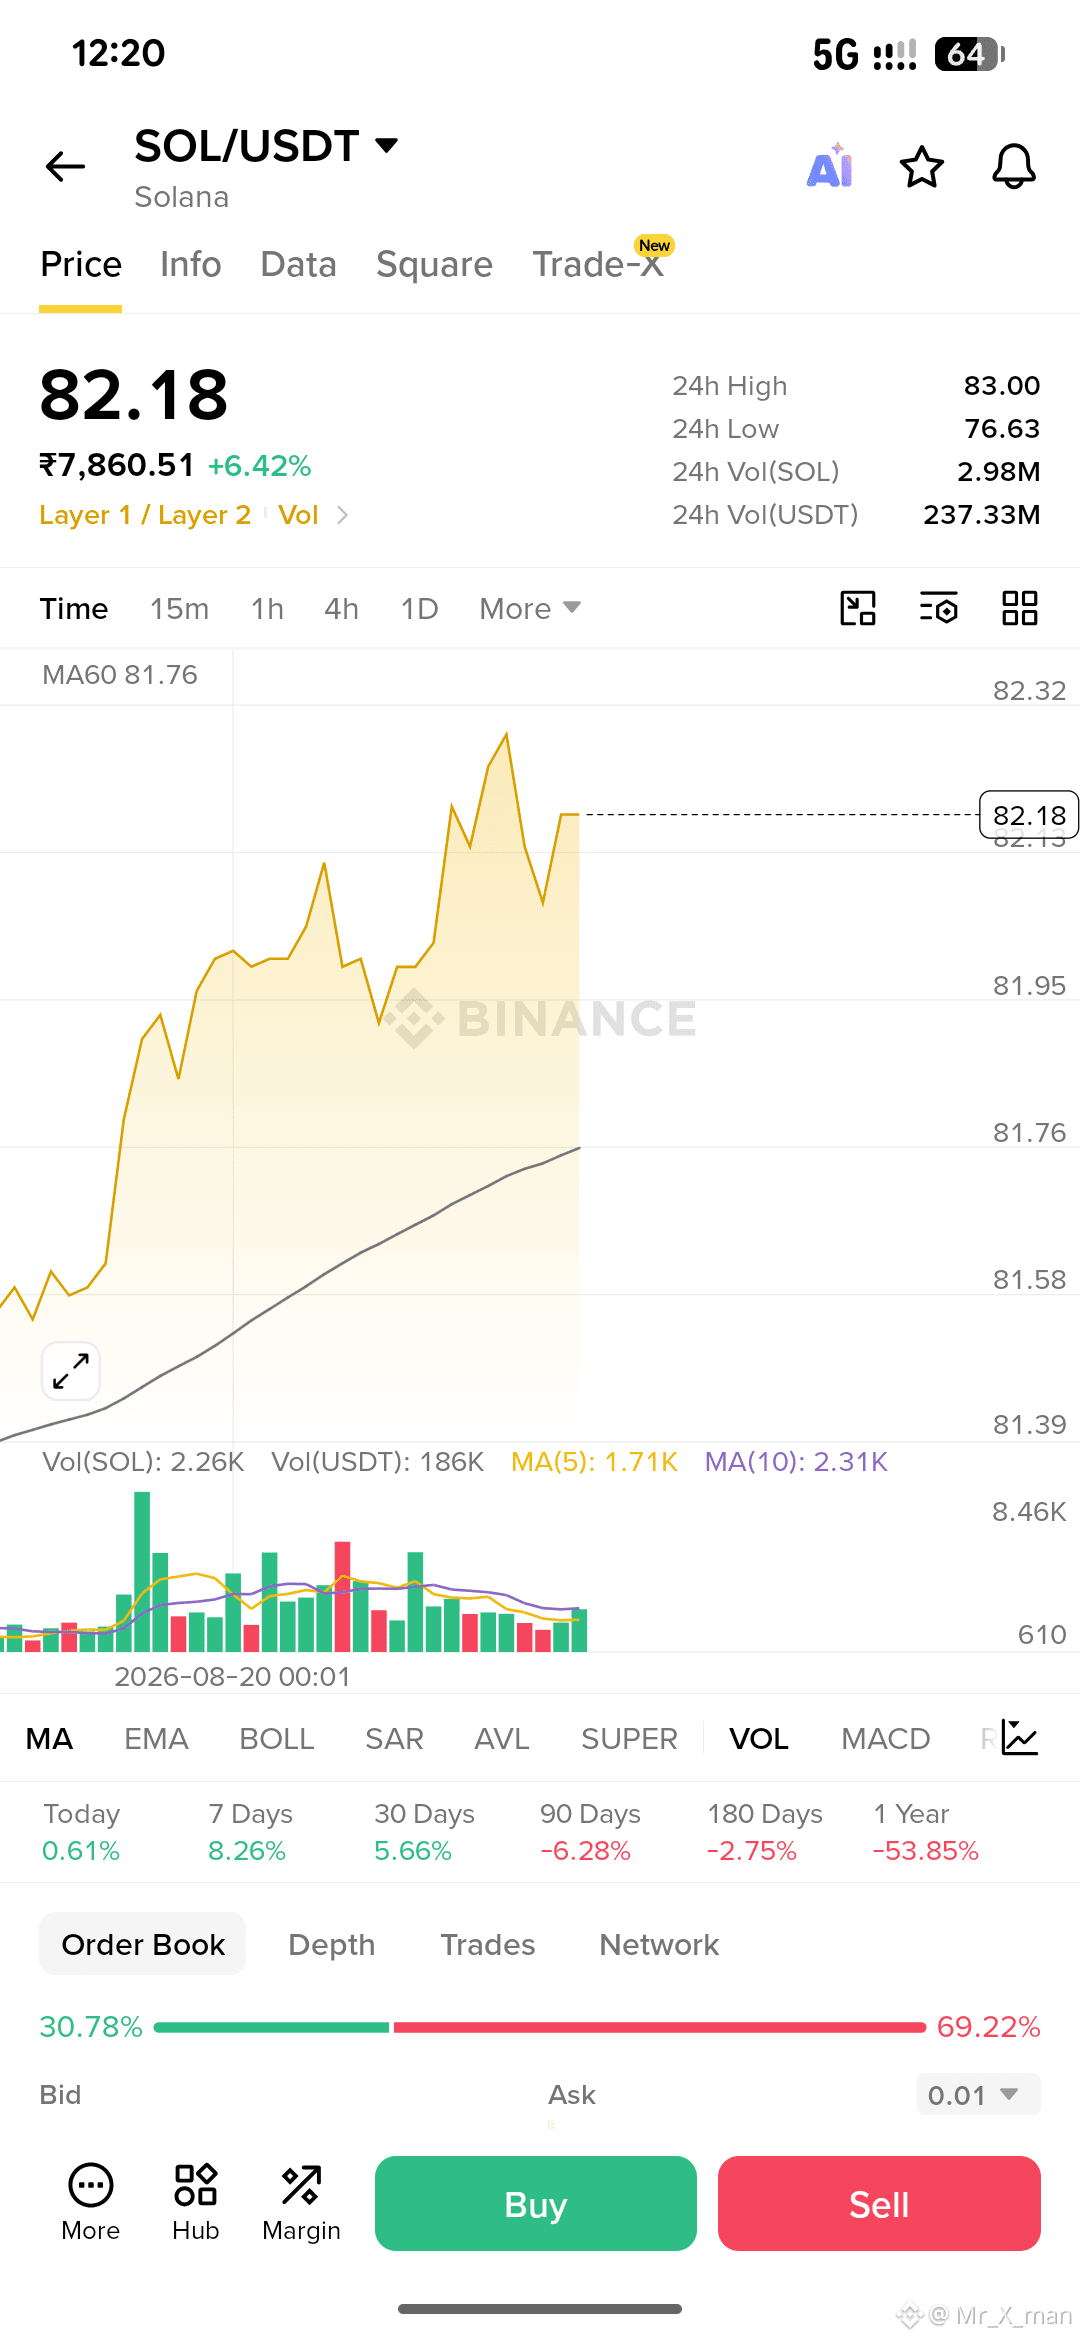Expand chart to fullscreen

coord(71,1371)
